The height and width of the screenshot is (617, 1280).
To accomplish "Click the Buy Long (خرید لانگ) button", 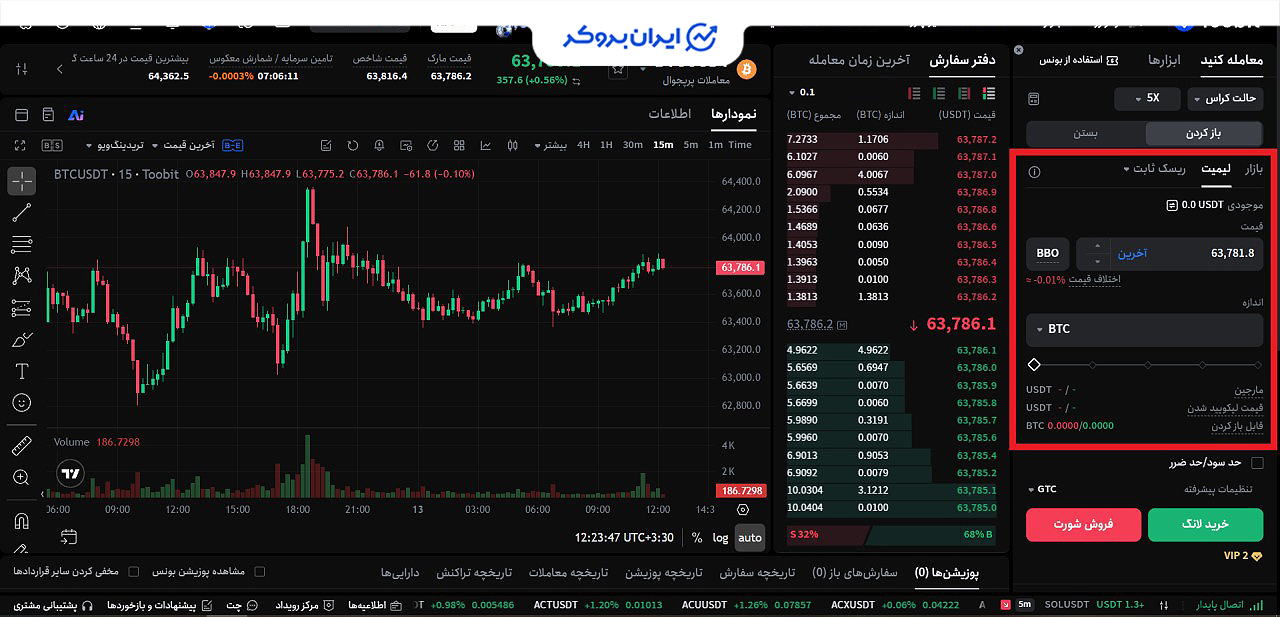I will (1205, 524).
